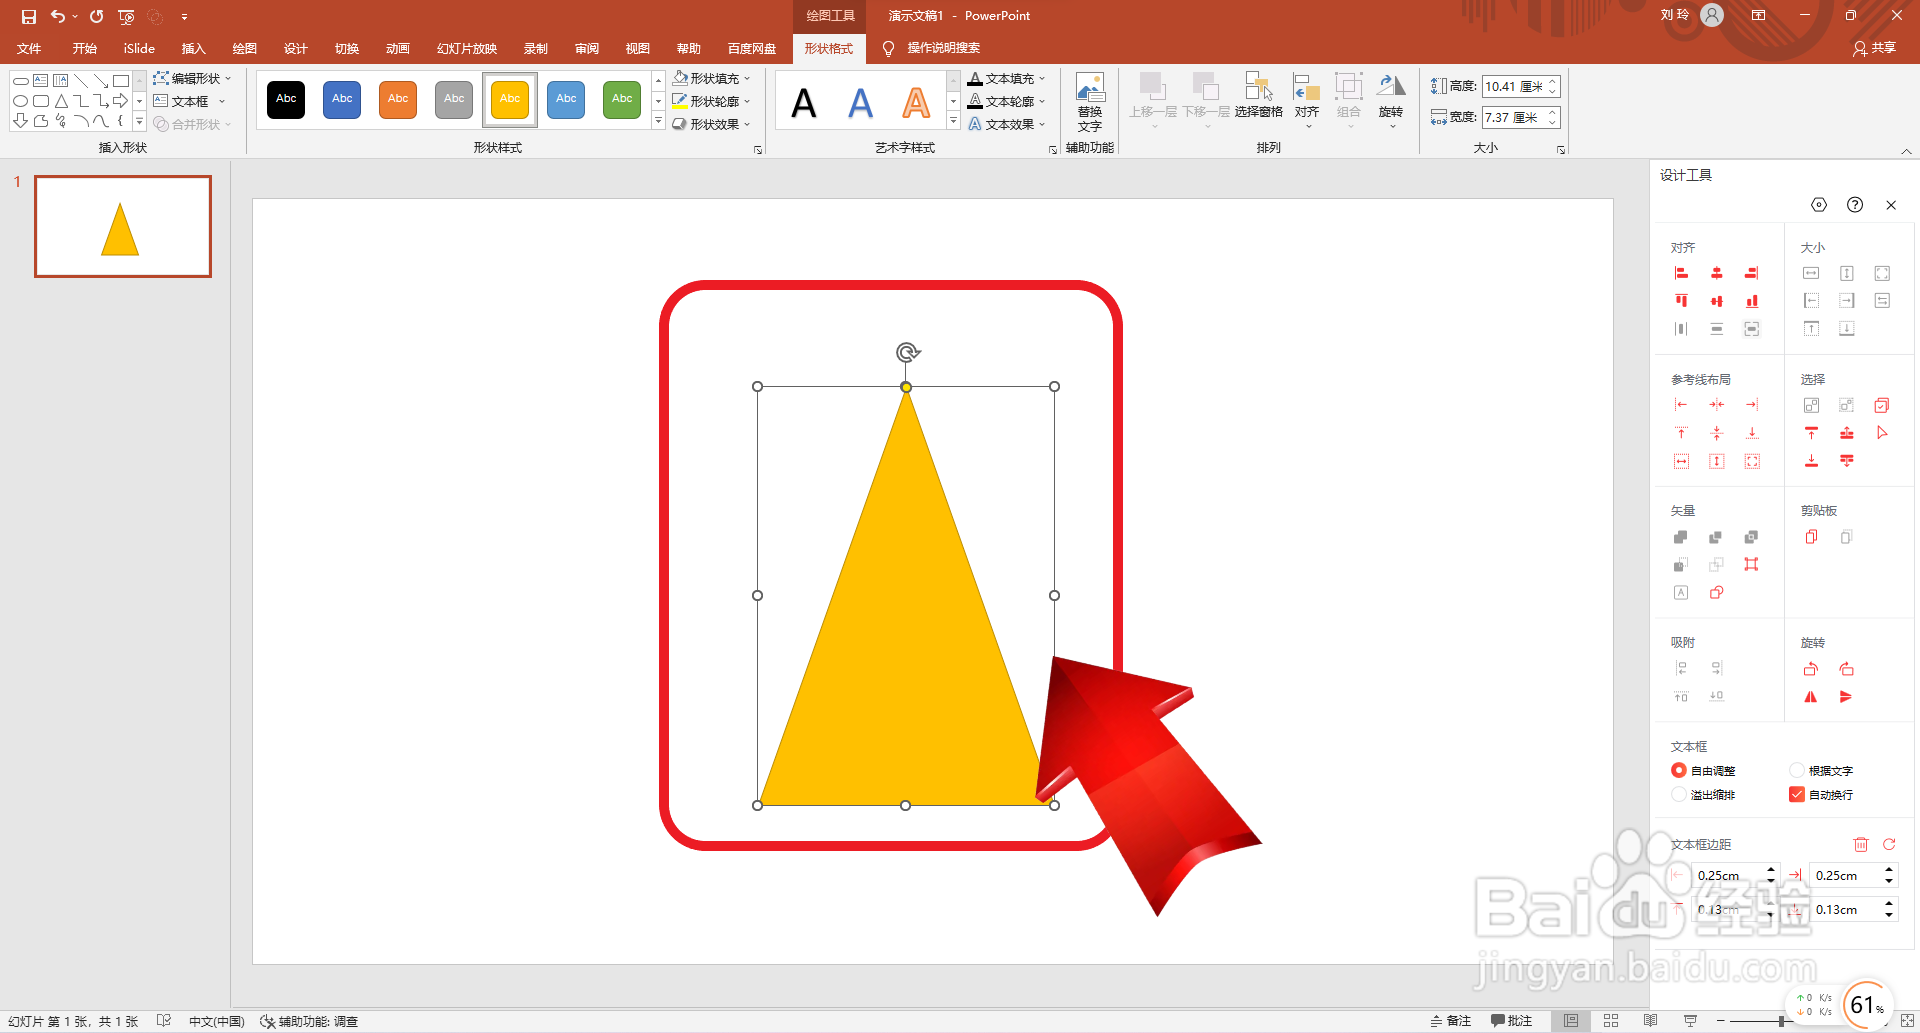Click the red bounding-box icon in 矢量
1920x1033 pixels.
[1752, 565]
